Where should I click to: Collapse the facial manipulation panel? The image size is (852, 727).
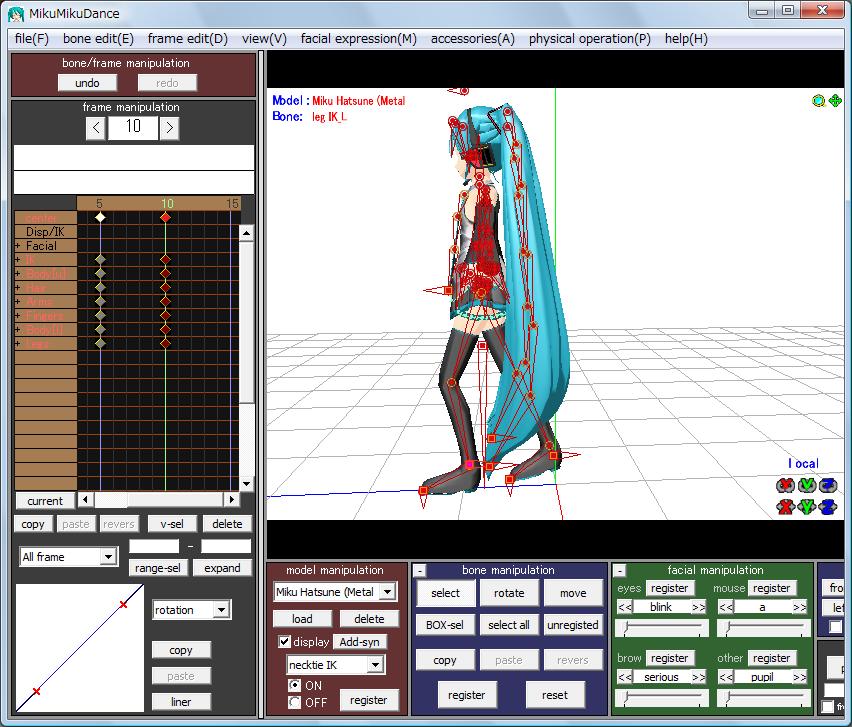tap(619, 571)
